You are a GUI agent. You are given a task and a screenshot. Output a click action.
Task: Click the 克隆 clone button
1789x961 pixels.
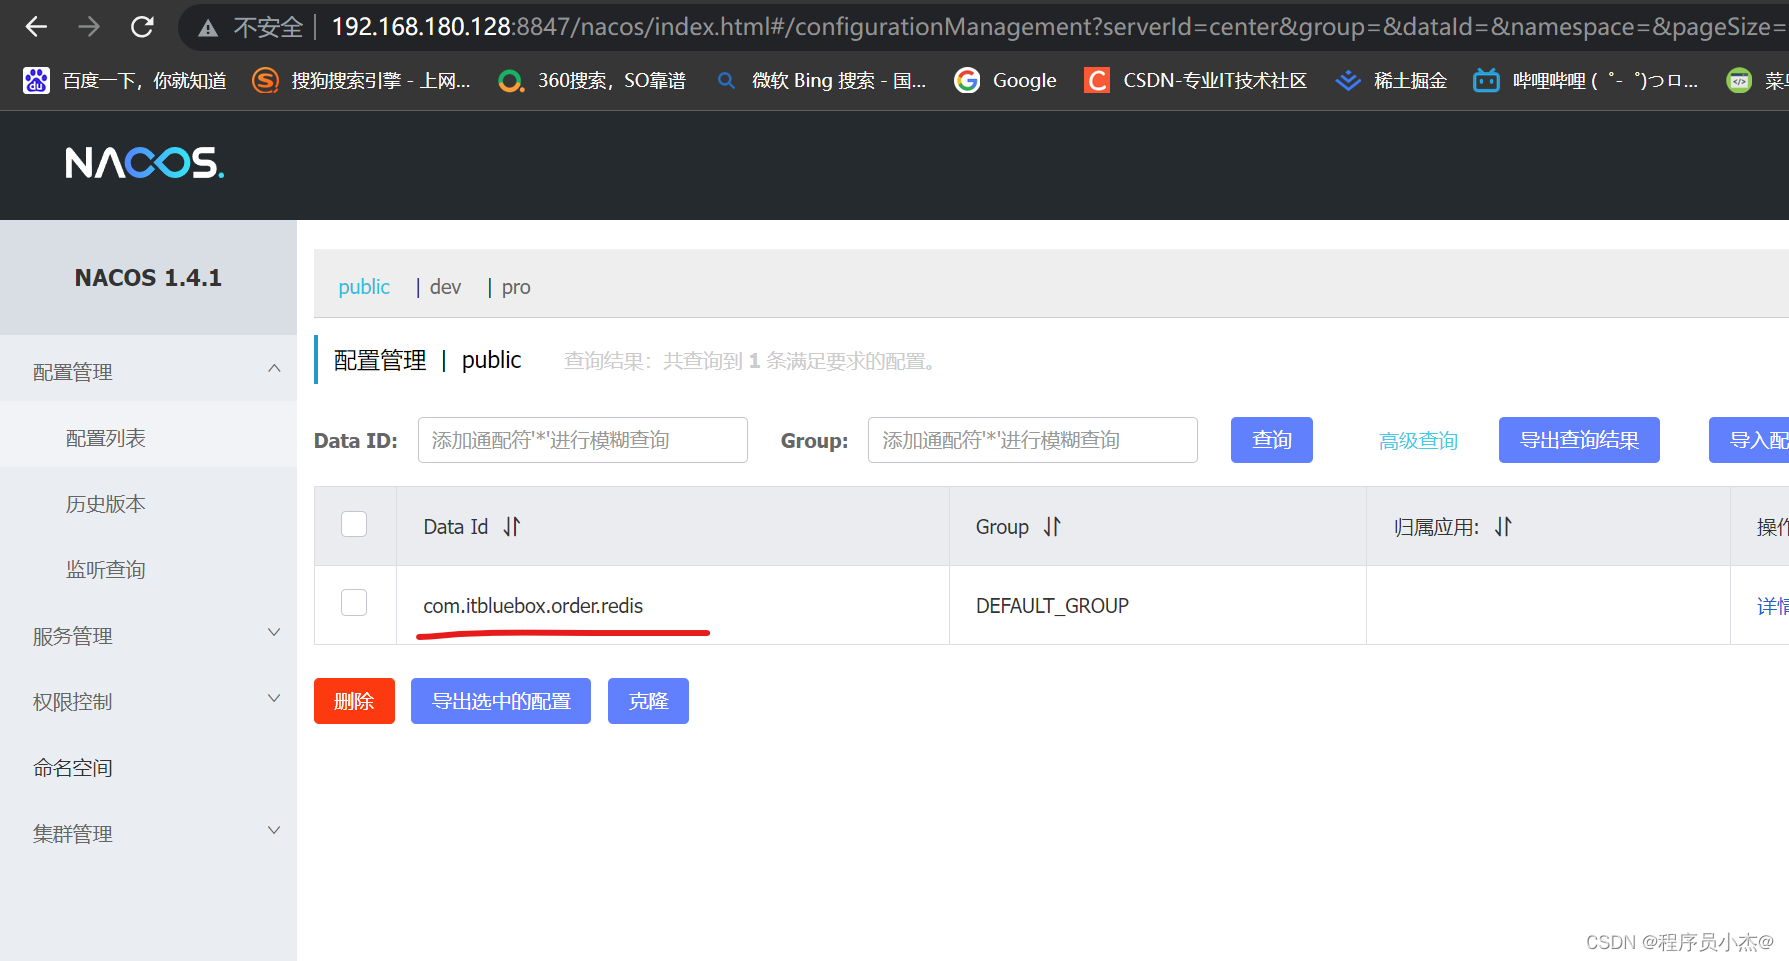(x=648, y=701)
